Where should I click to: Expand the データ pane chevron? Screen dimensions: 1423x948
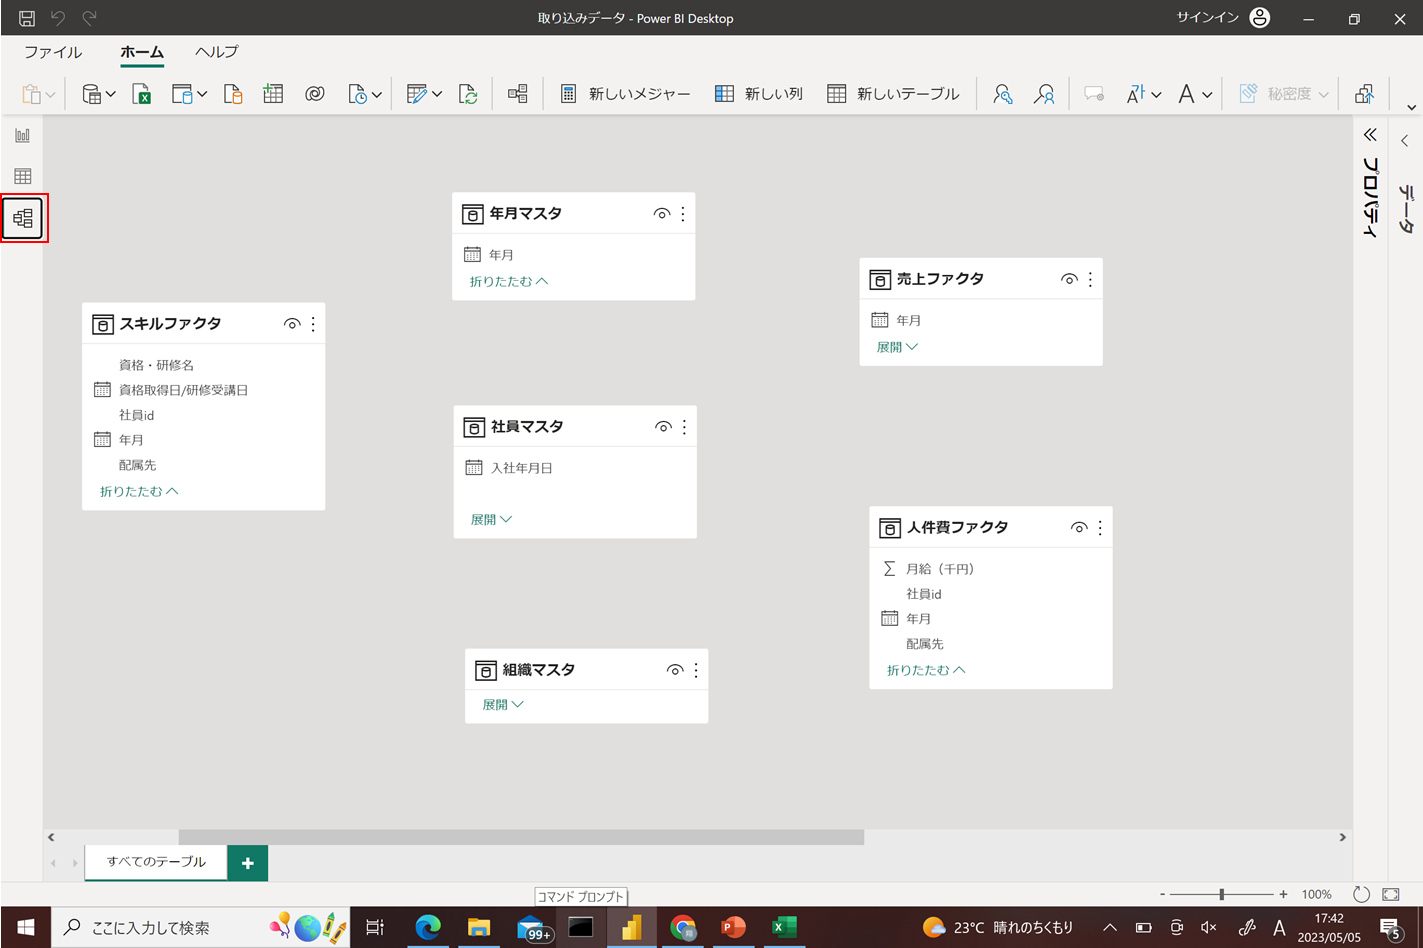point(1405,141)
